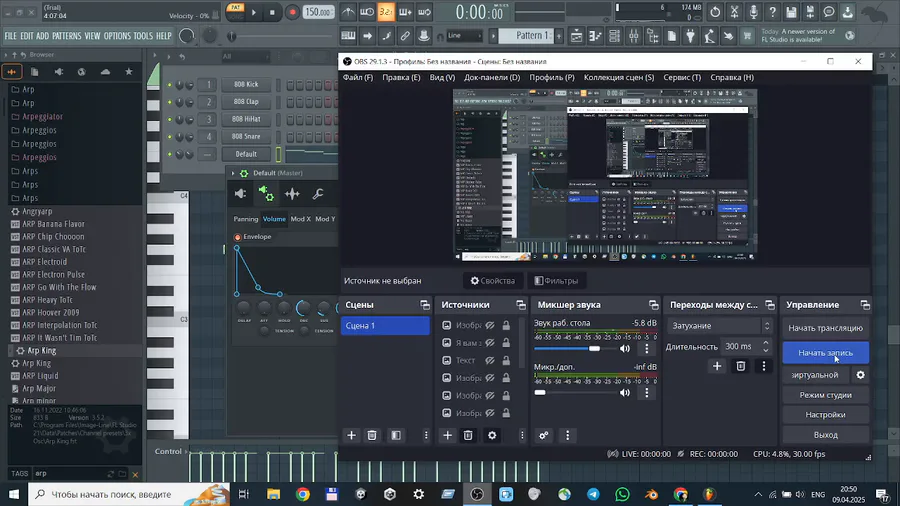Toggle the Envelope enable LED

pyautogui.click(x=237, y=237)
